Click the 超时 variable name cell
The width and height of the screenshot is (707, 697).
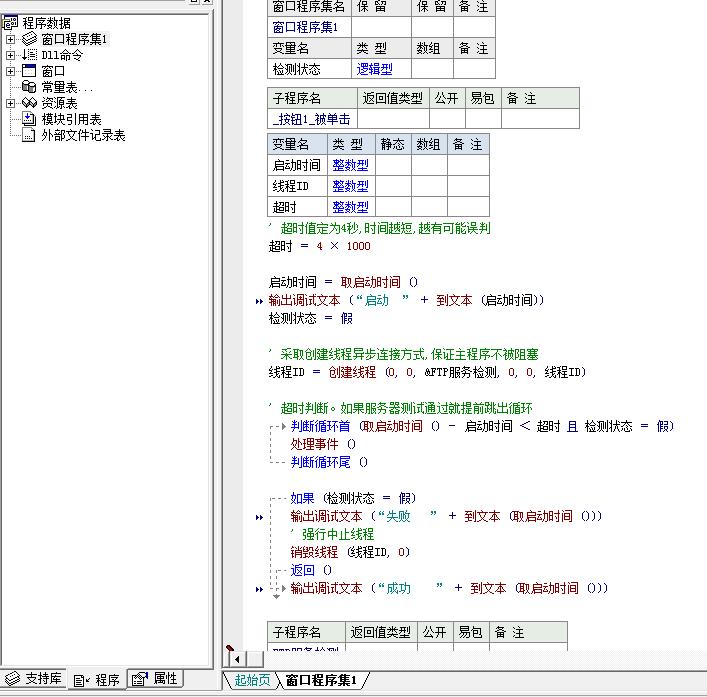[297, 207]
